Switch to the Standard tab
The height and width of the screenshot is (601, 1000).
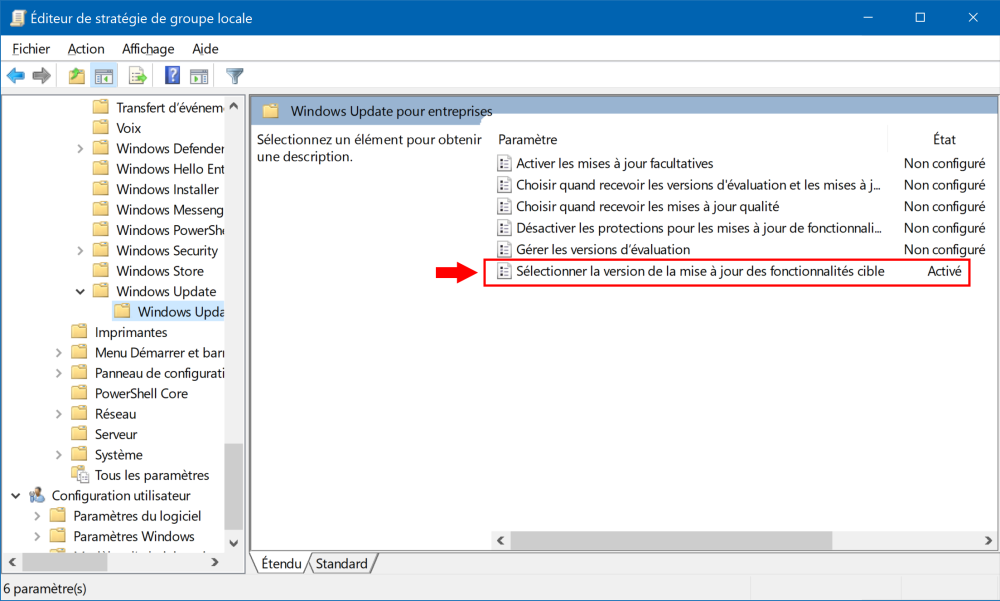342,563
